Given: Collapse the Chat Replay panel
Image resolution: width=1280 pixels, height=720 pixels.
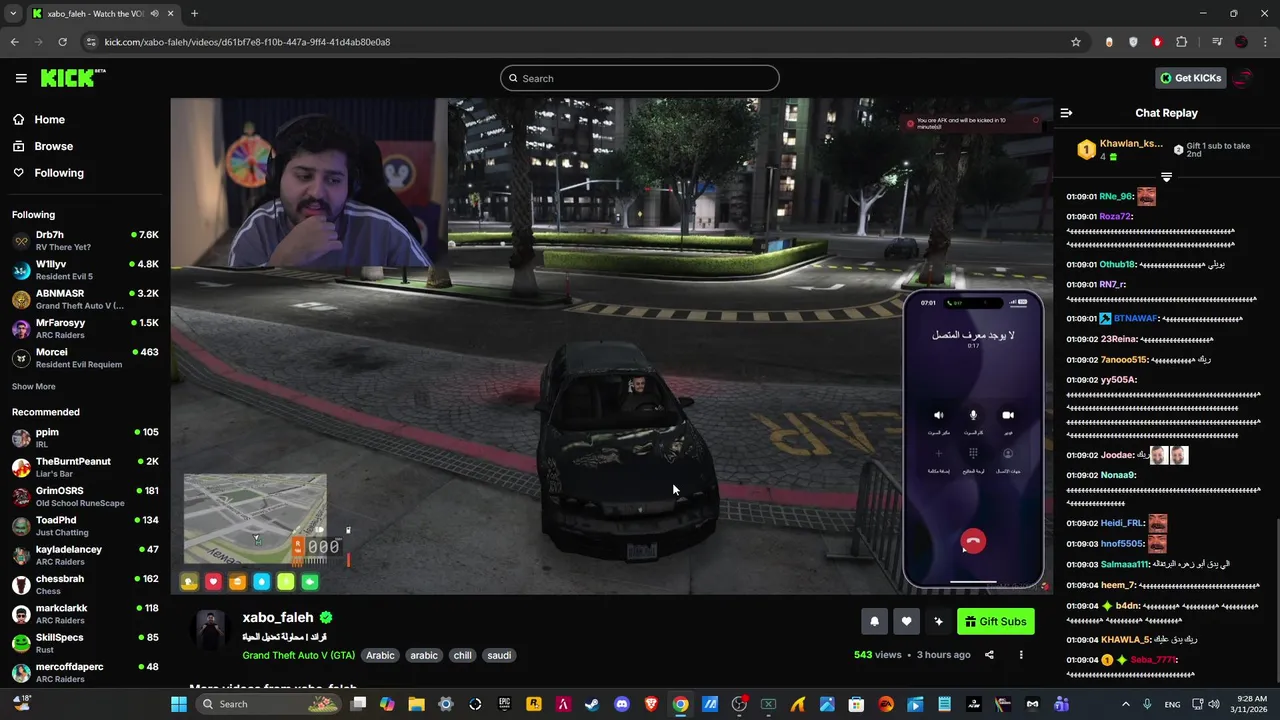Looking at the screenshot, I should pos(1066,113).
